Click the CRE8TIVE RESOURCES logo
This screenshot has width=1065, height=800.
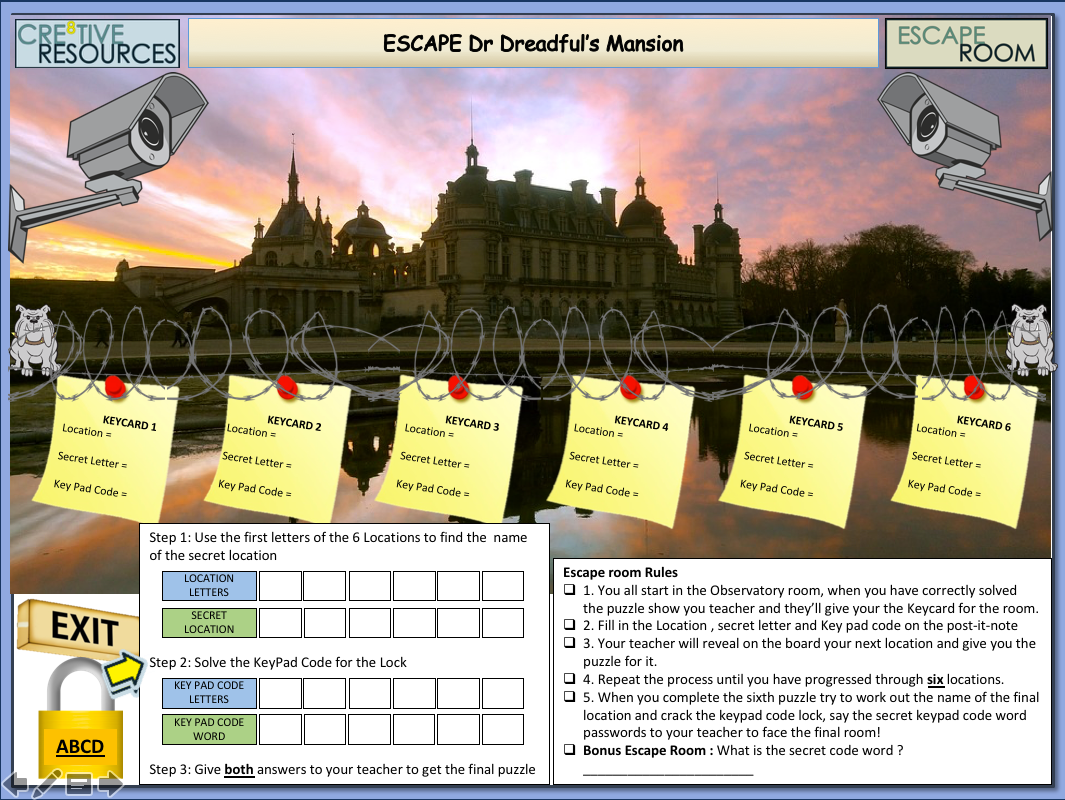[96, 43]
